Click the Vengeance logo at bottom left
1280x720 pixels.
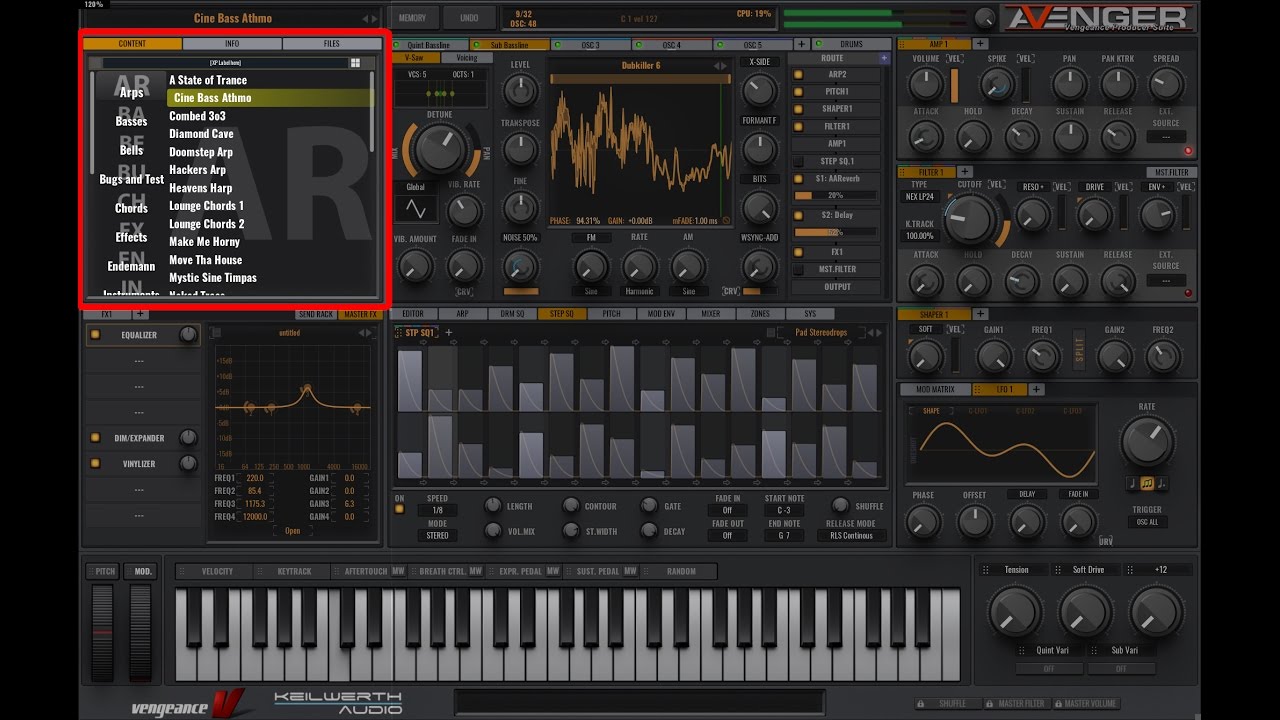coord(188,705)
